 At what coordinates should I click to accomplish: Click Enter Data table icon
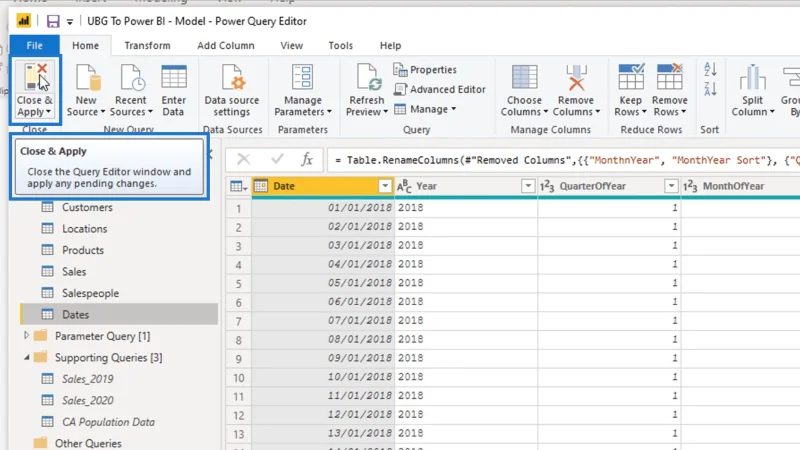coord(173,78)
